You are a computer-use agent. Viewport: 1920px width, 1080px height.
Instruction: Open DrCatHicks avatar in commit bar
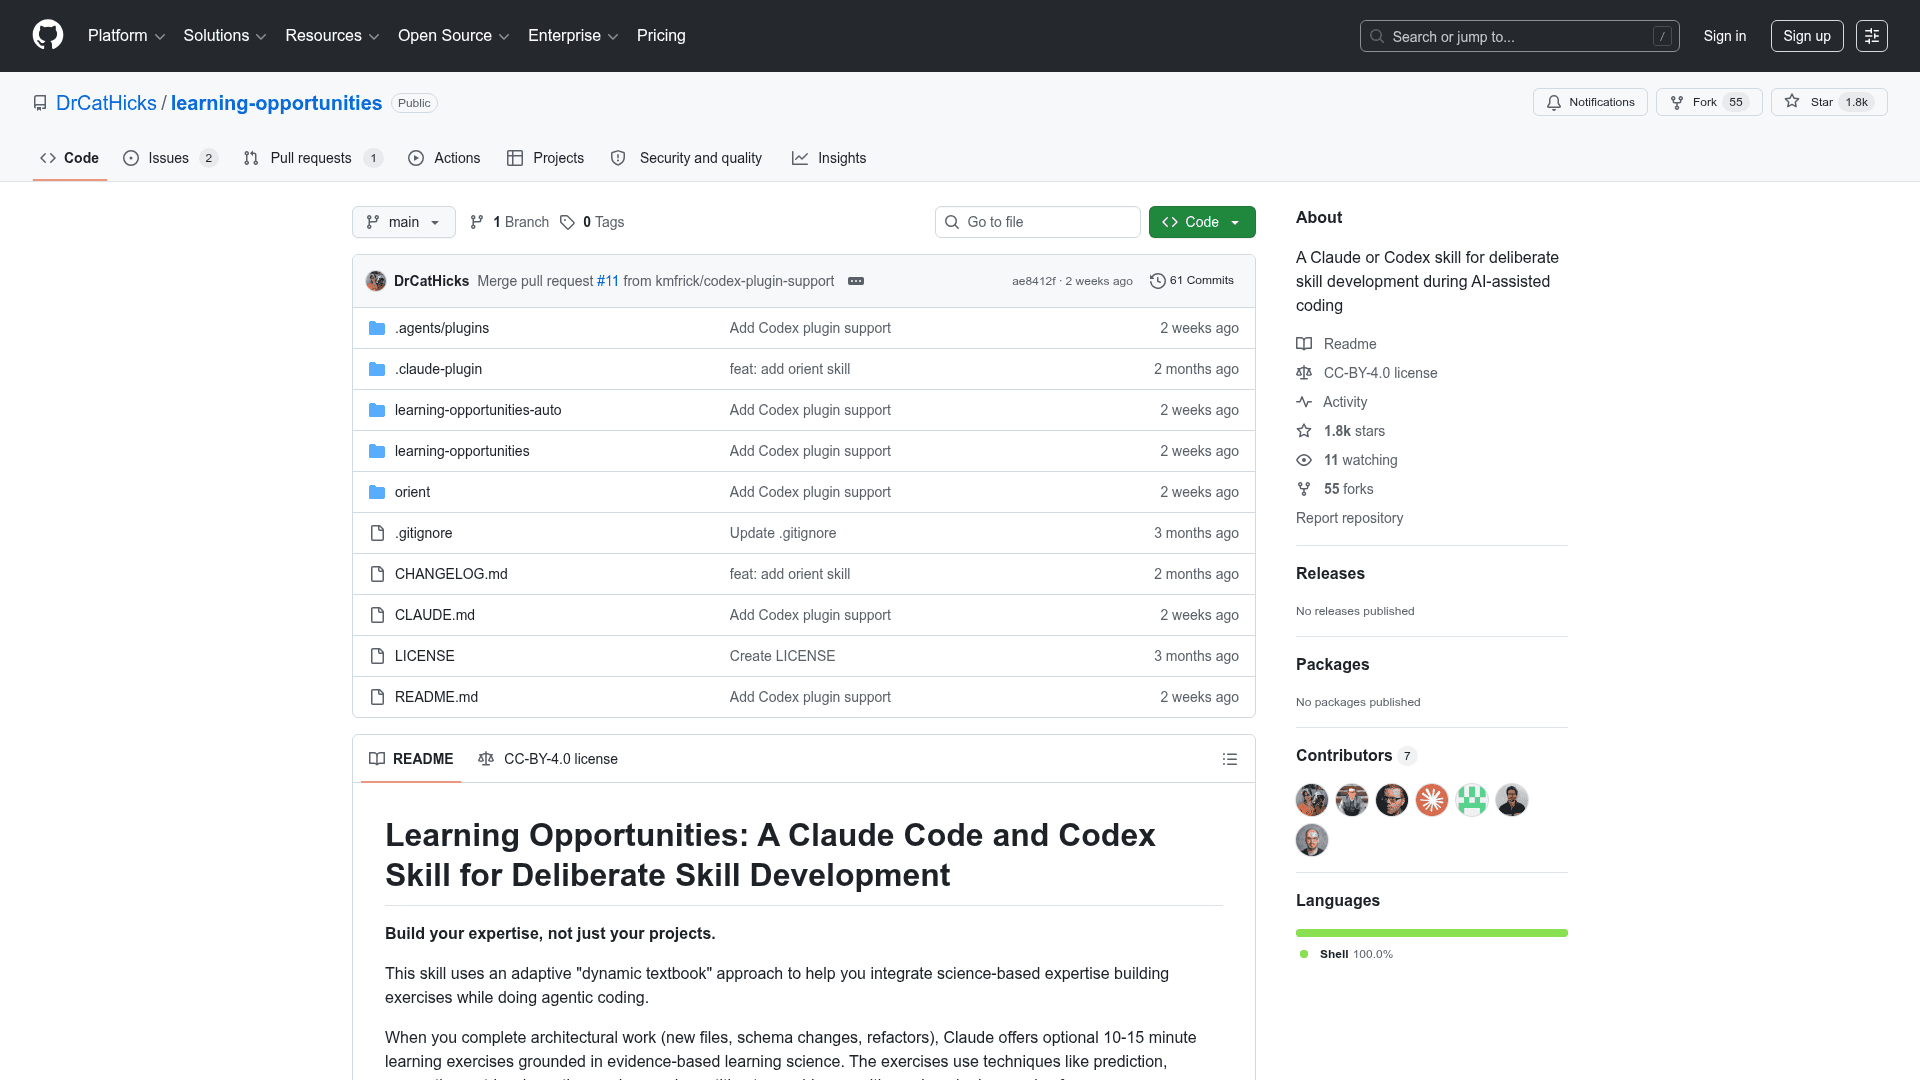[376, 281]
